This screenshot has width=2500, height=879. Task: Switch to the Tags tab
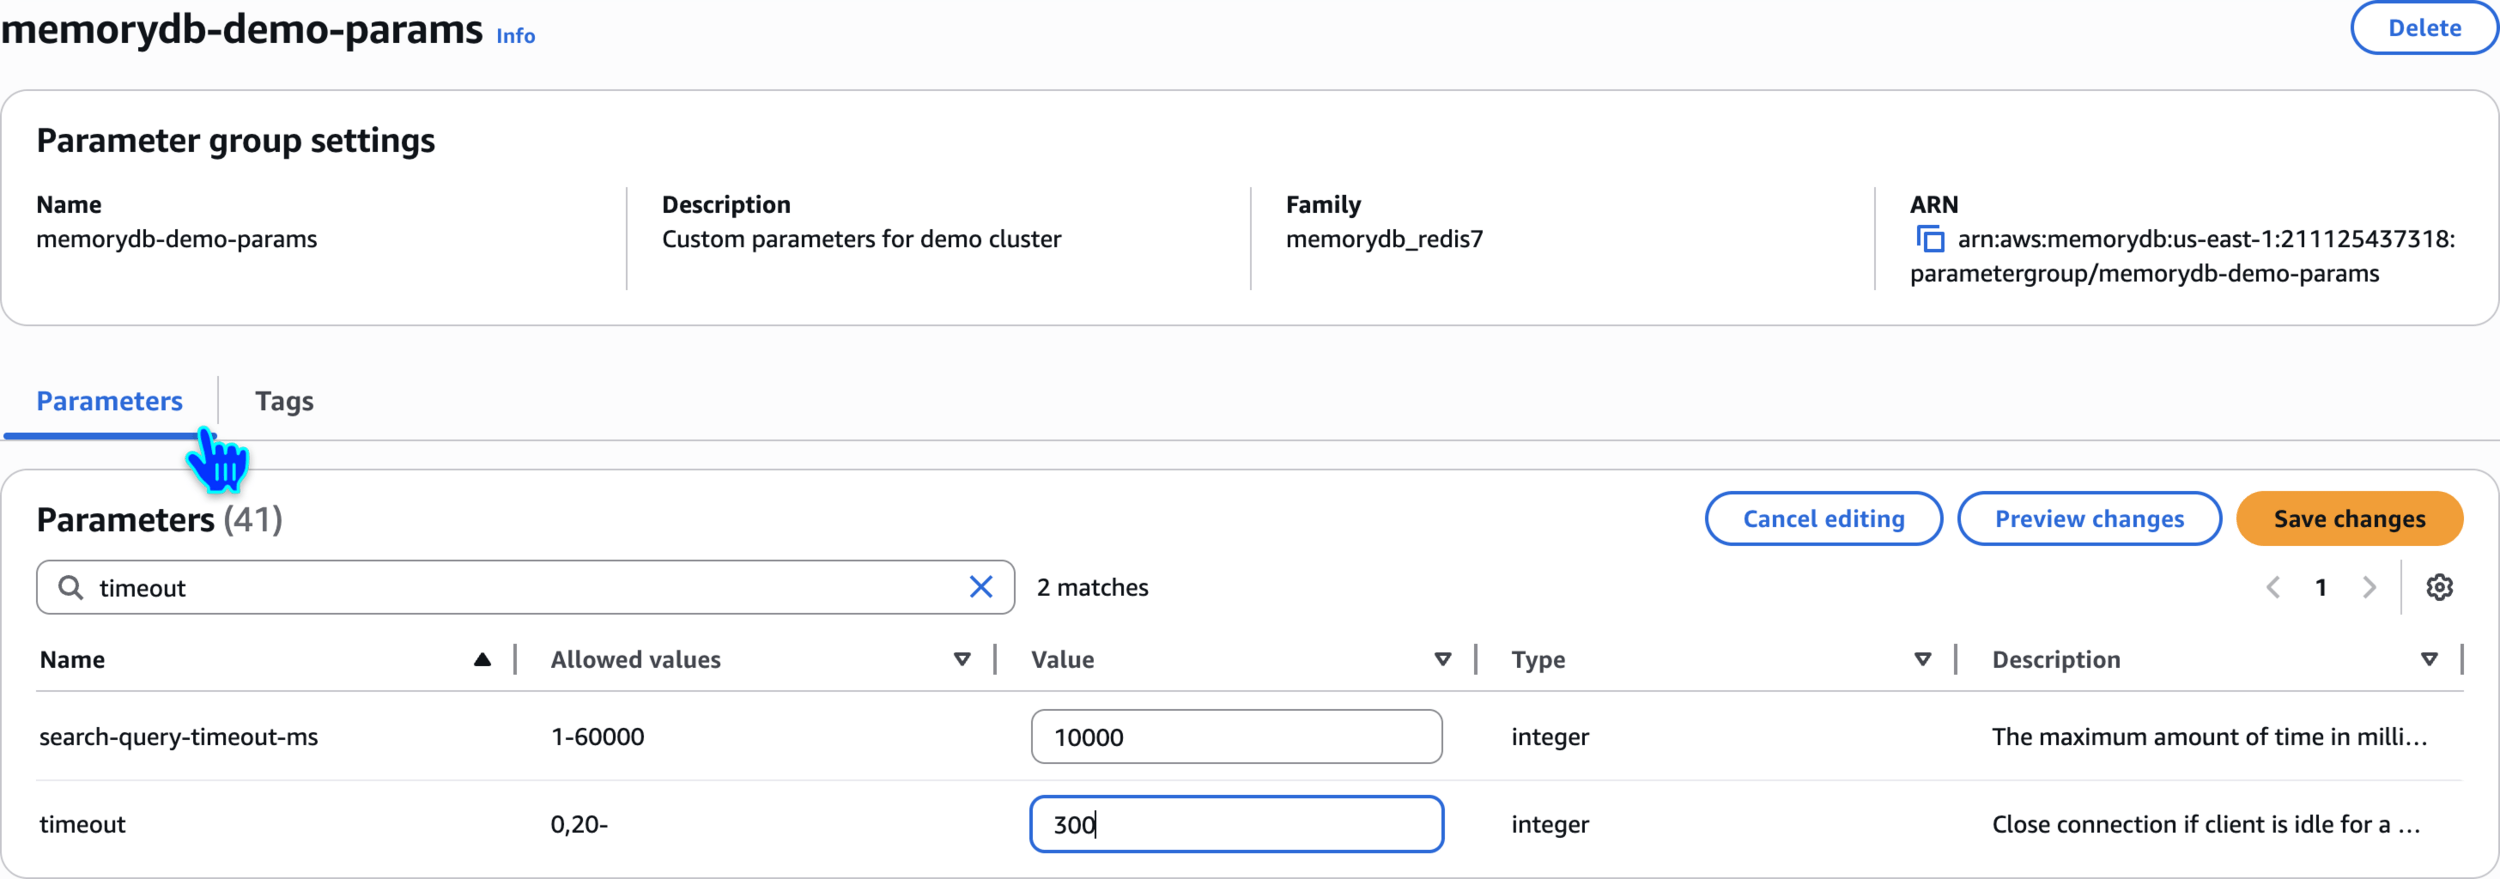(x=284, y=401)
